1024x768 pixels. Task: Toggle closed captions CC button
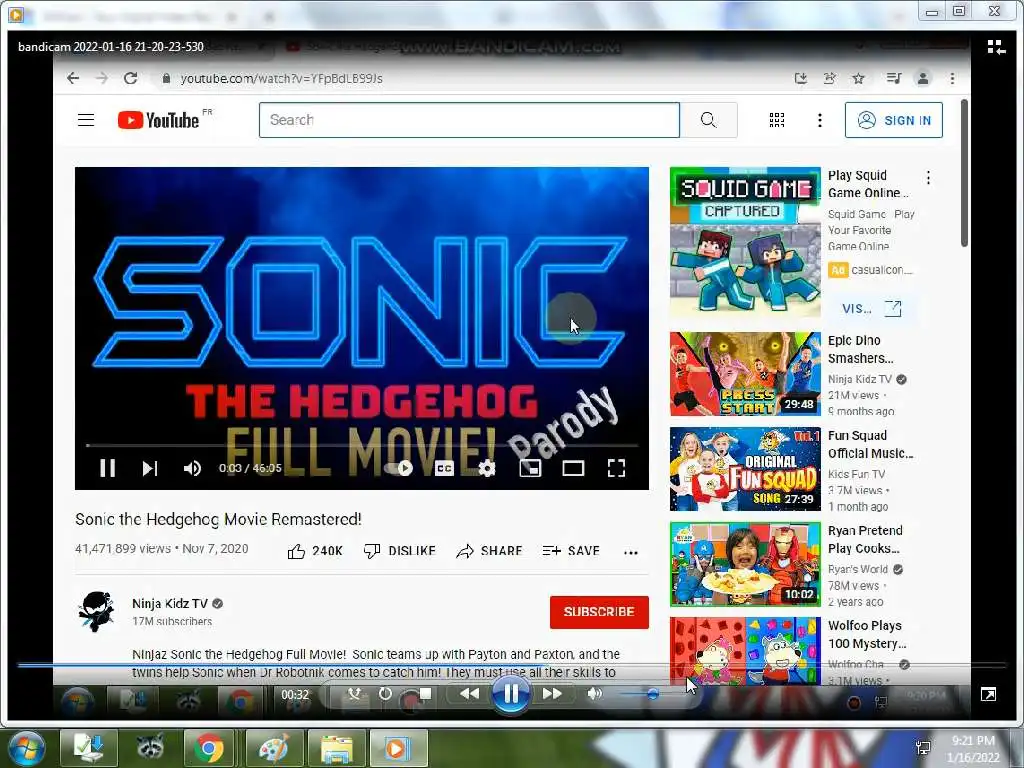[x=444, y=468]
